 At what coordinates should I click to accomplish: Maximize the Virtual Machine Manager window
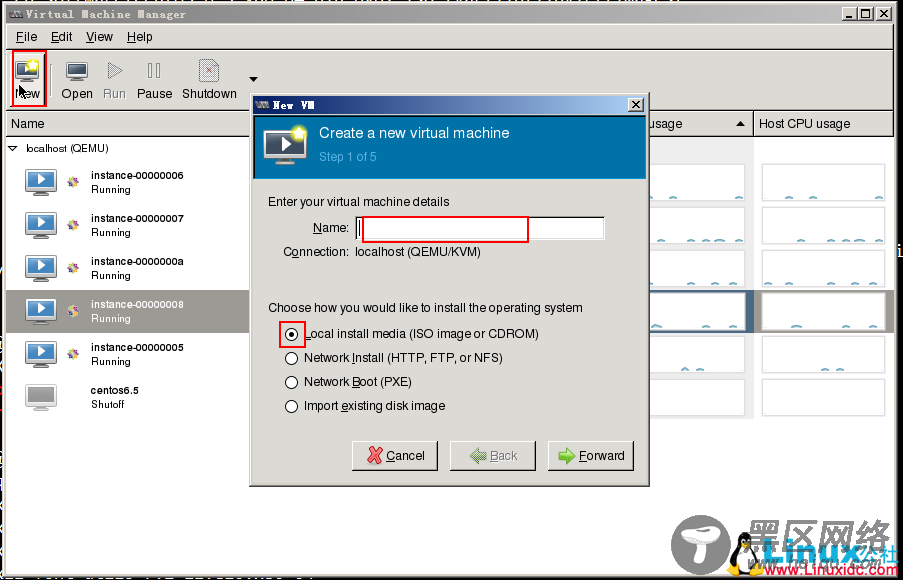tap(865, 14)
